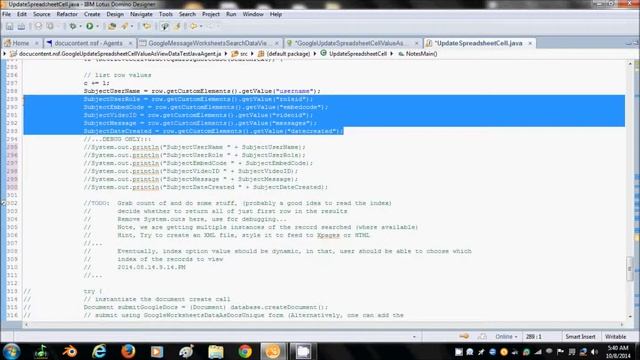Screen dimensions: 640x360
Task: Open Google Chrome from the taskbar
Action: 245,351
